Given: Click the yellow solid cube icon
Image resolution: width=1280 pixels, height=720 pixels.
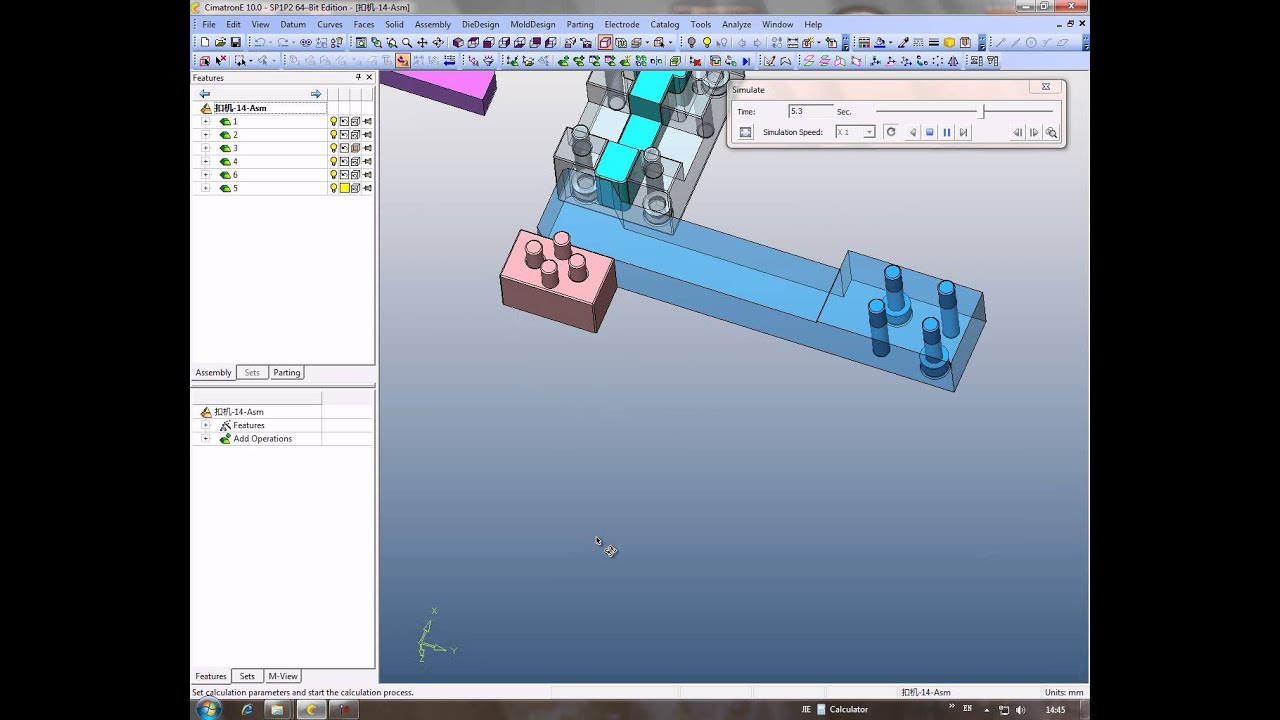Looking at the screenshot, I should coord(949,42).
